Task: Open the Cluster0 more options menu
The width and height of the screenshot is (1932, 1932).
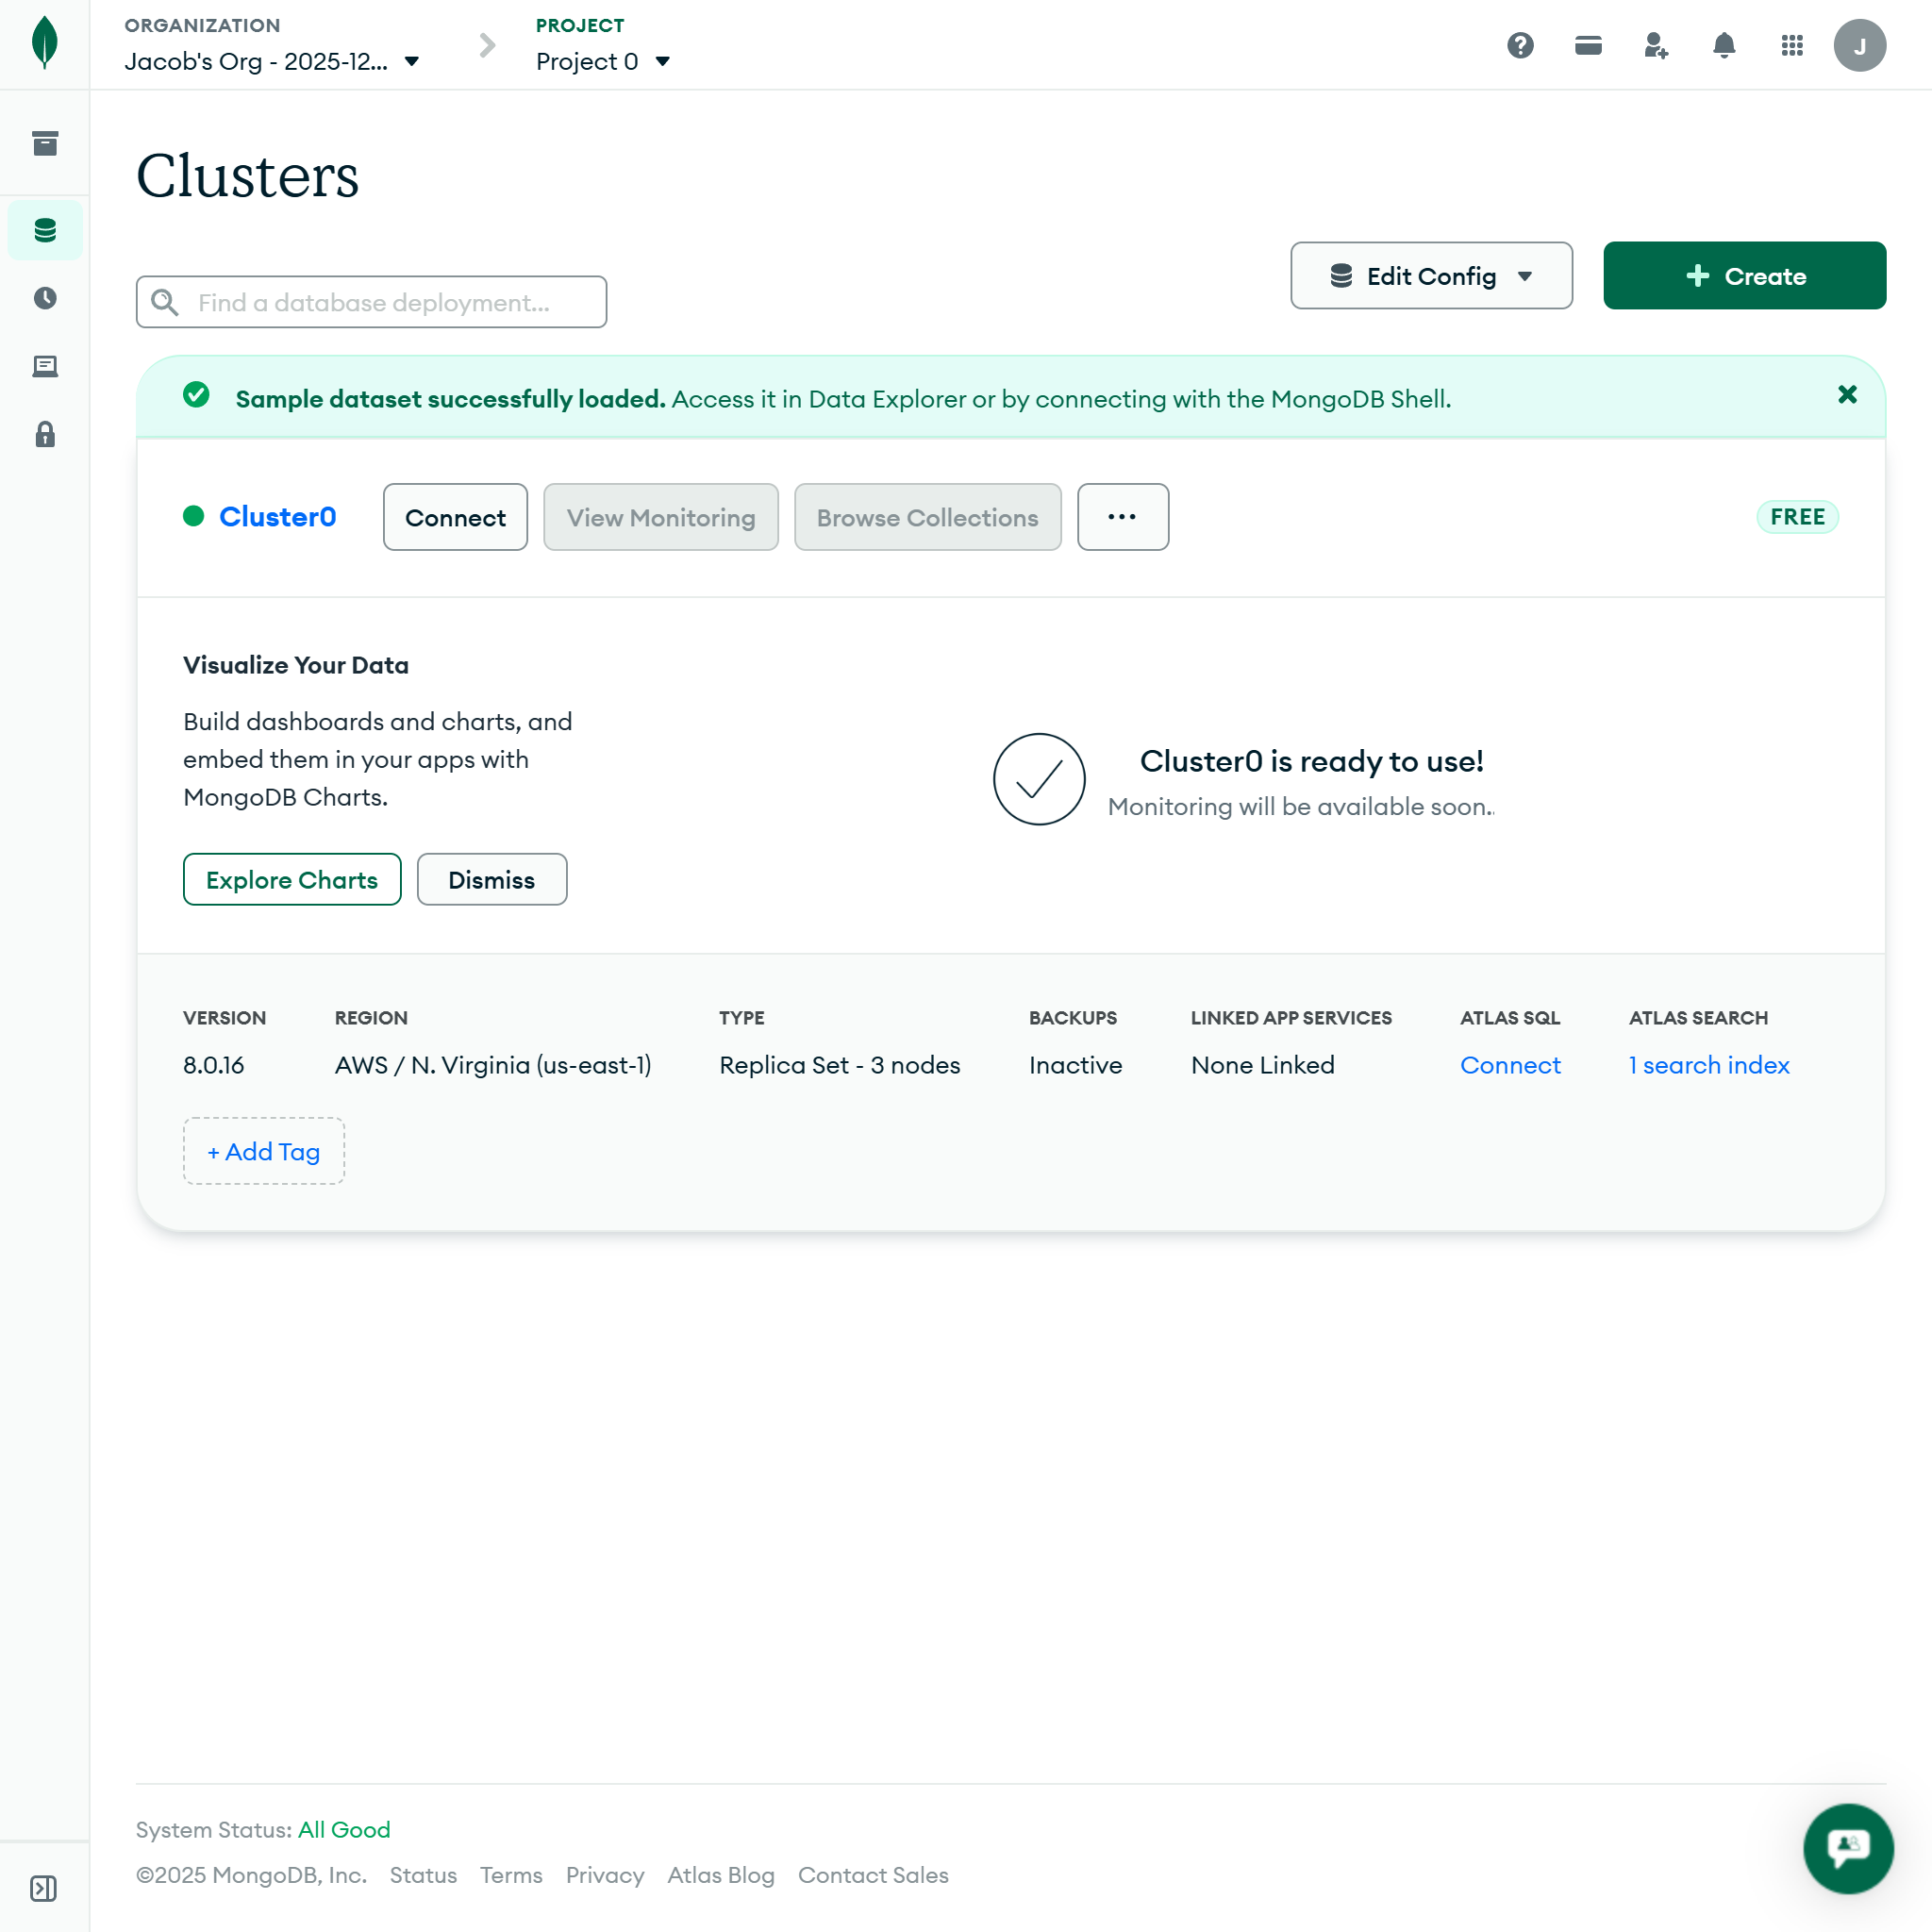Action: click(1122, 517)
